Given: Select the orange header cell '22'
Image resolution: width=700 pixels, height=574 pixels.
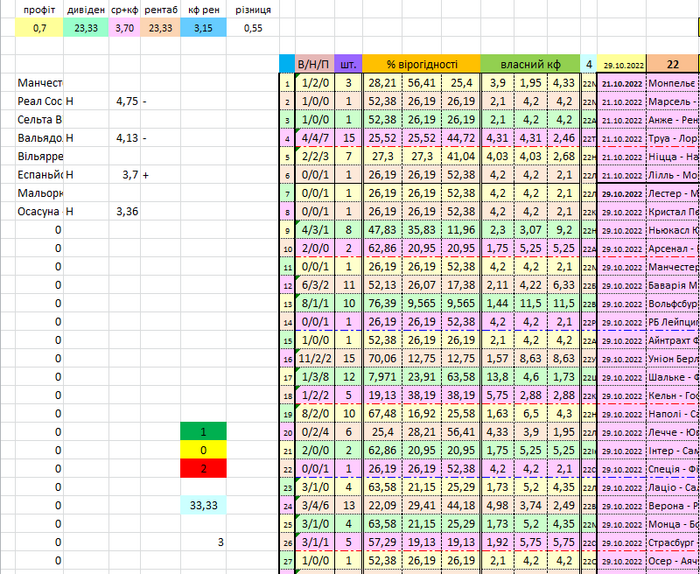Looking at the screenshot, I should coord(673,65).
